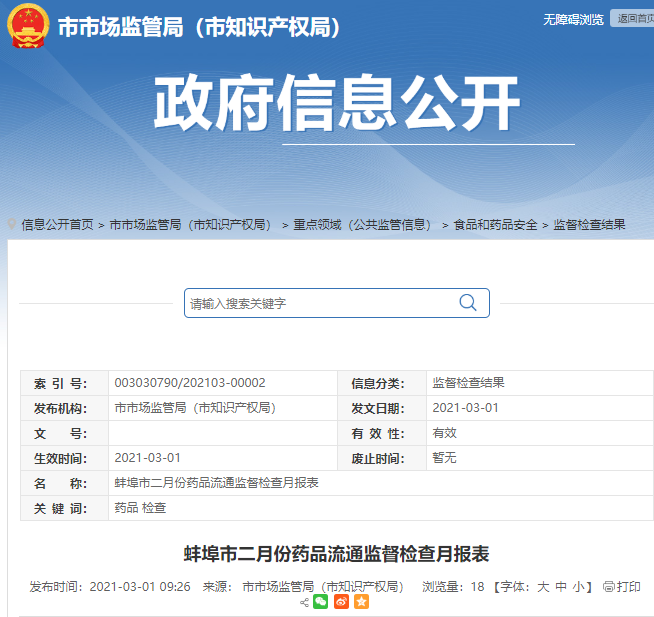Click 市市场监管局（市知识产权局） header title
This screenshot has width=654, height=617.
199,27
